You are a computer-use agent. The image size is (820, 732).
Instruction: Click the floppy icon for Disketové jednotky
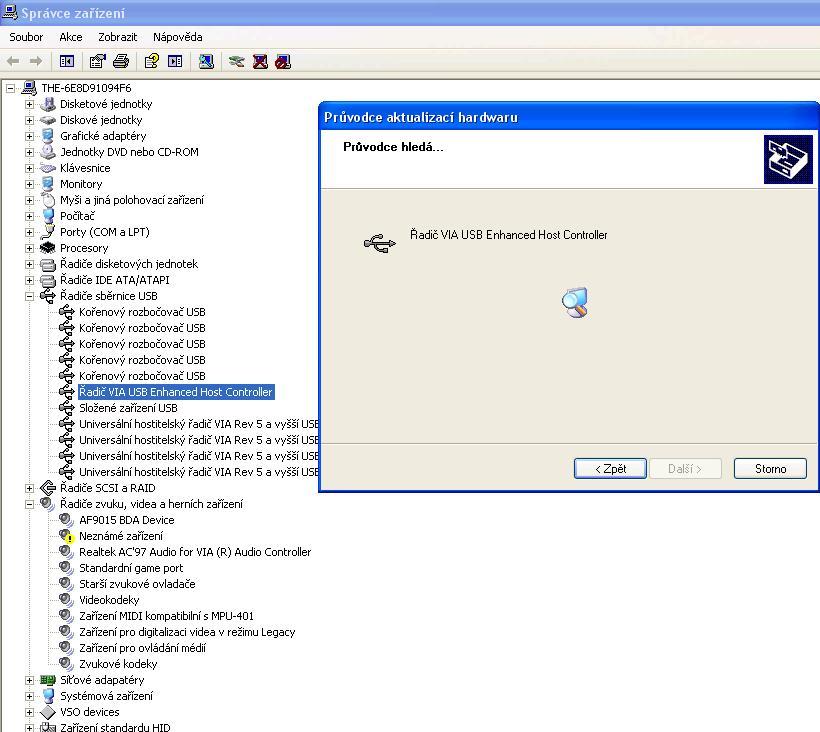click(48, 104)
